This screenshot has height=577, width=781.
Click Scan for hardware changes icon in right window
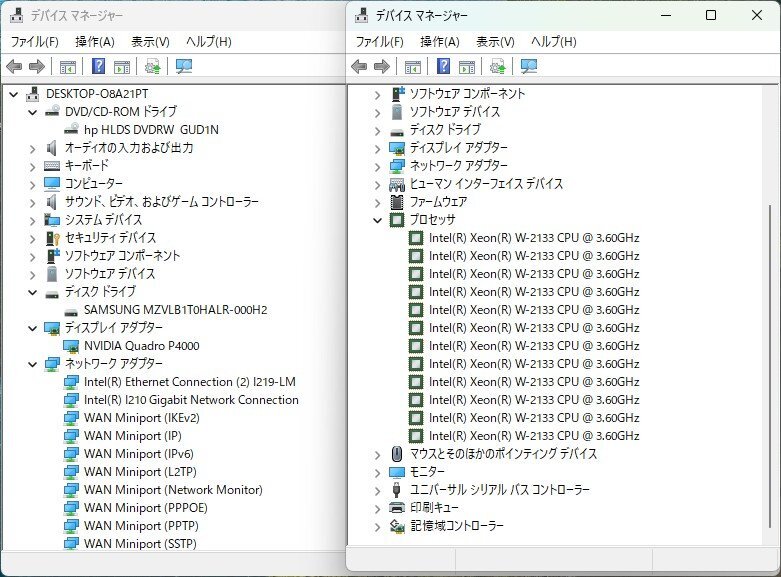[528, 66]
